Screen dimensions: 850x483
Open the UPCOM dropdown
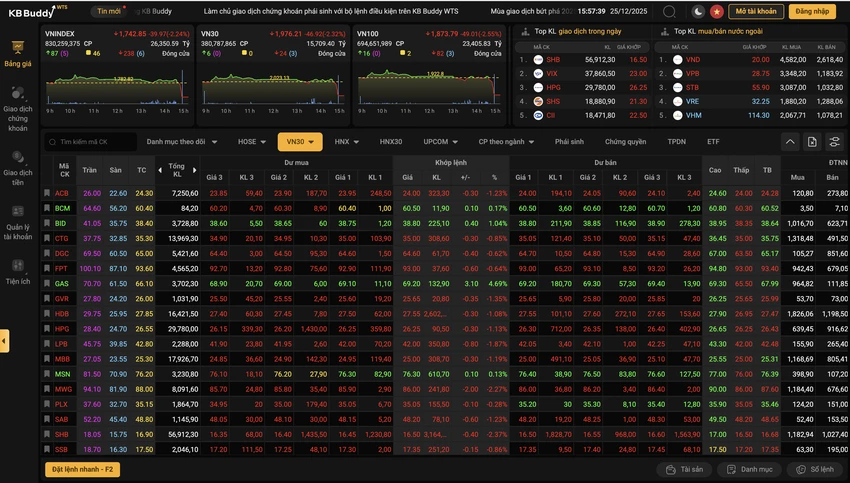coord(440,142)
